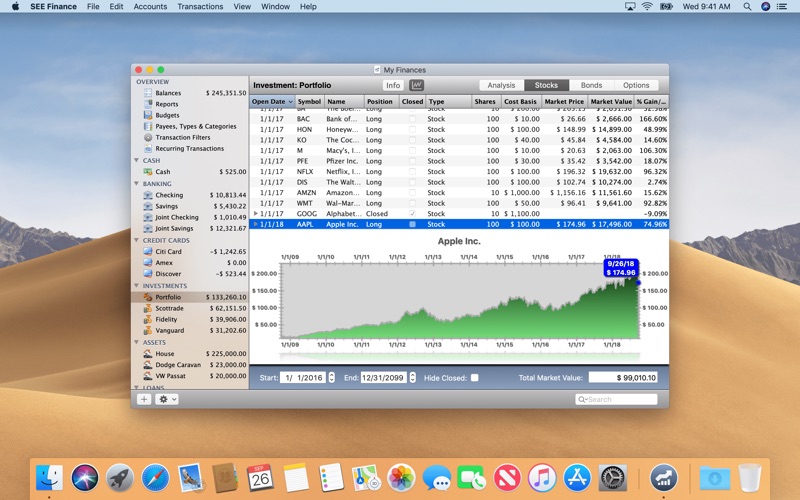Screen dimensions: 800x500
Task: Open Payees, Types & Categories icon
Action: coord(148,126)
